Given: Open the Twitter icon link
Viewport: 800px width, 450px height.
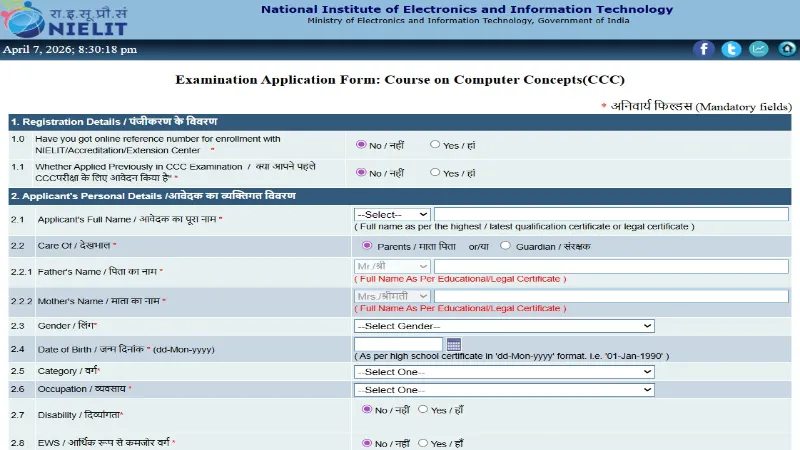Looking at the screenshot, I should tap(731, 49).
